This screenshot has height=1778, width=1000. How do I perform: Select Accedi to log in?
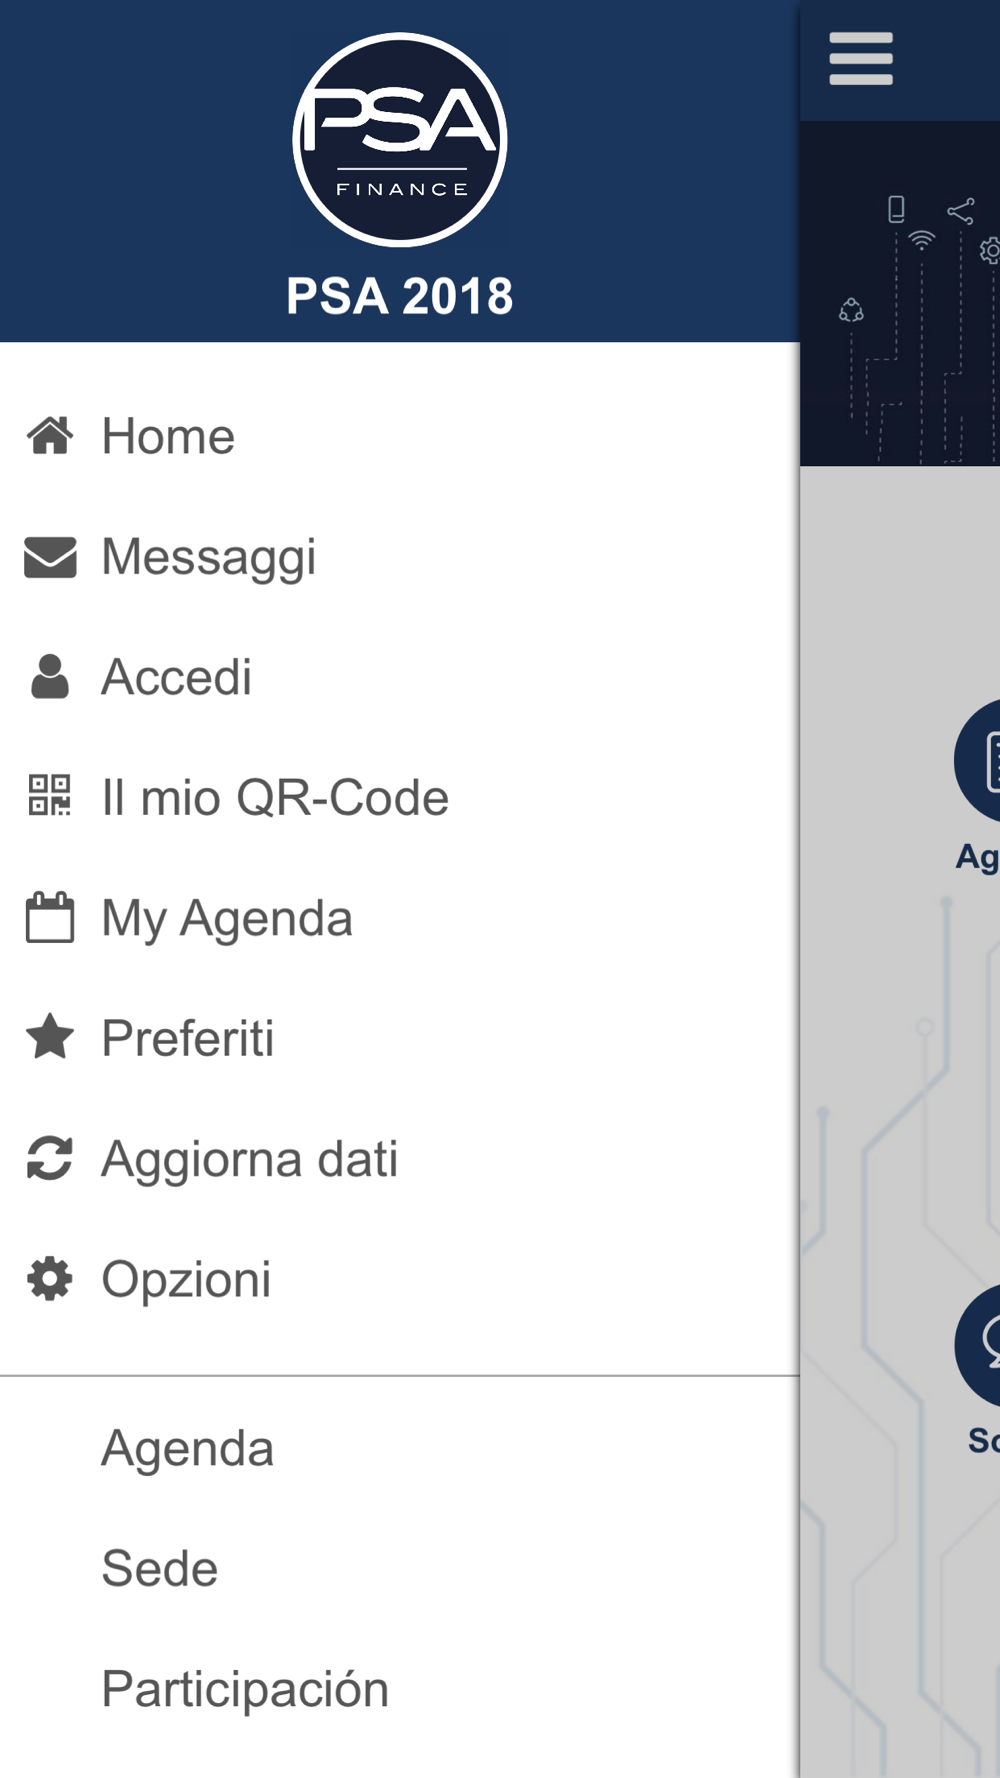[400, 677]
